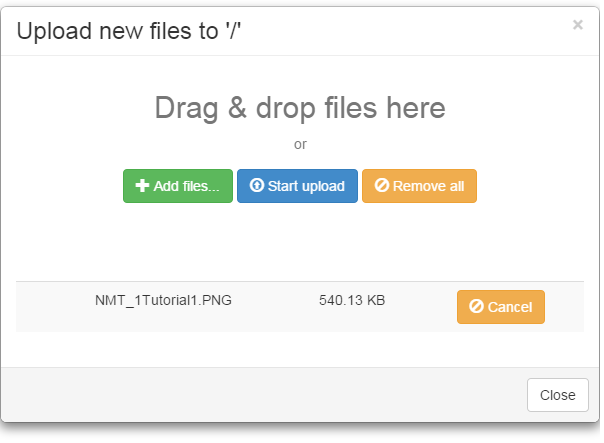604x443 pixels.
Task: Select the NMT_1Tutorial1.PNG file name
Action: click(163, 300)
